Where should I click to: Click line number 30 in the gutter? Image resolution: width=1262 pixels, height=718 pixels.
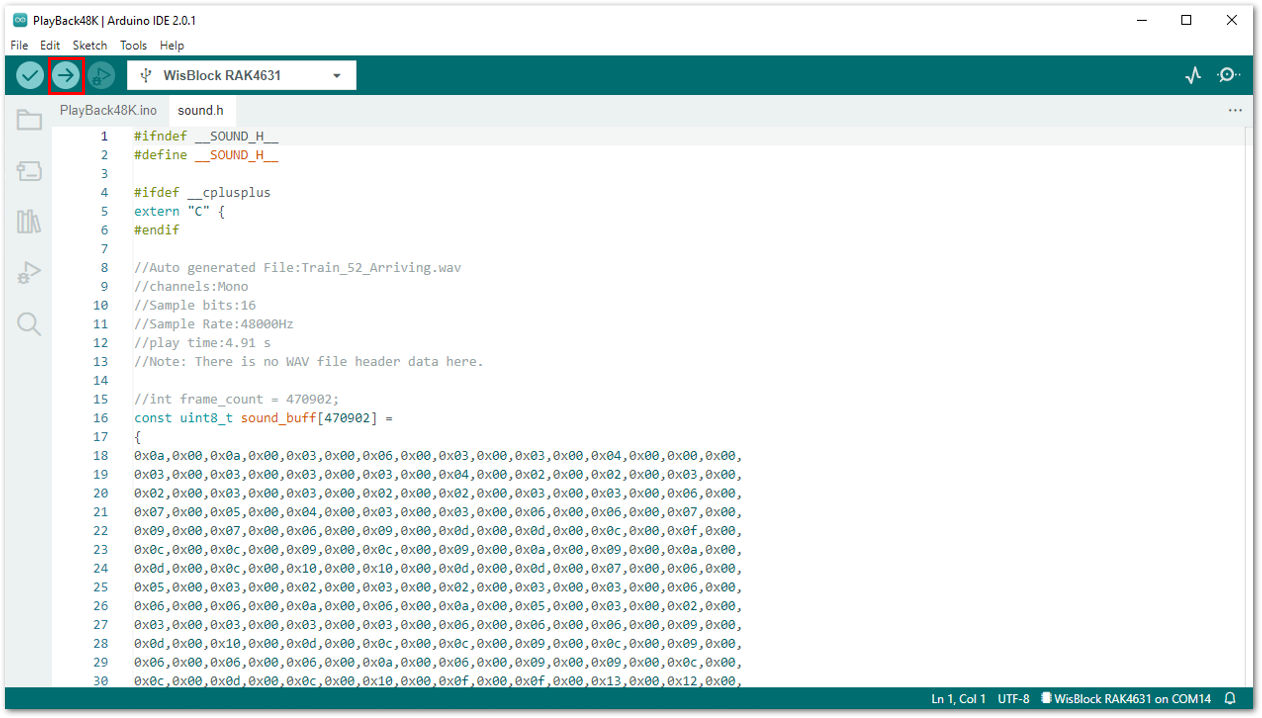[100, 681]
